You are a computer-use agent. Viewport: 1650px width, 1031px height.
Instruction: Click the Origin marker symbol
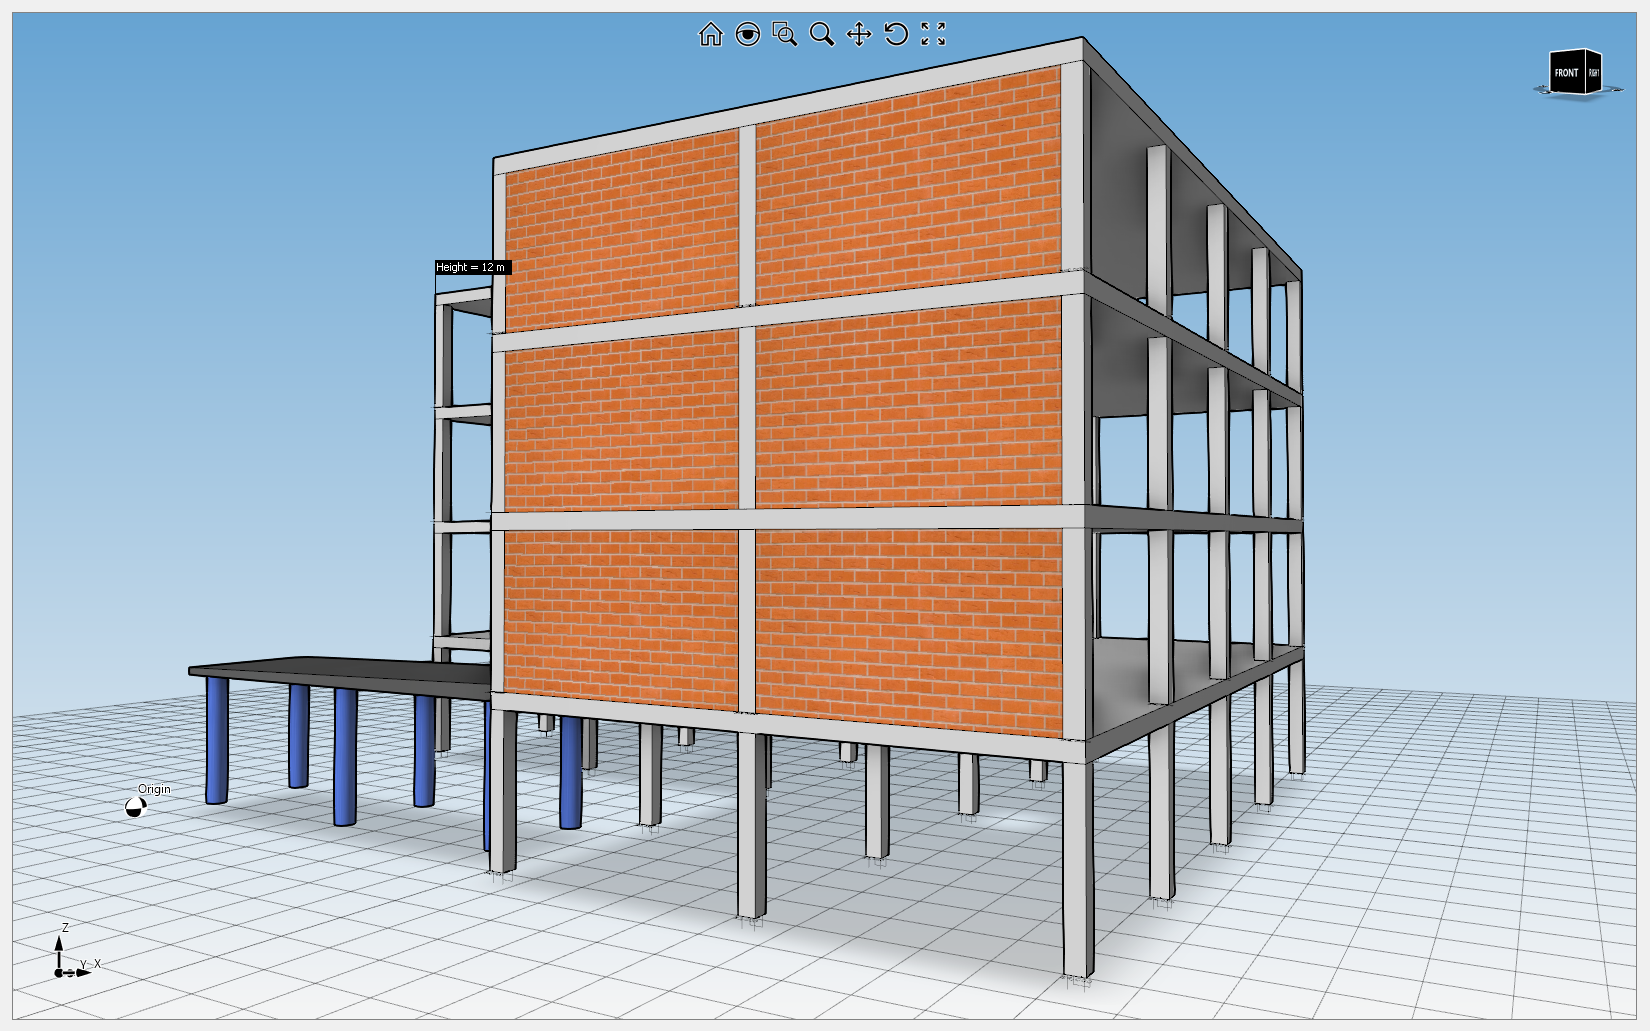[135, 807]
